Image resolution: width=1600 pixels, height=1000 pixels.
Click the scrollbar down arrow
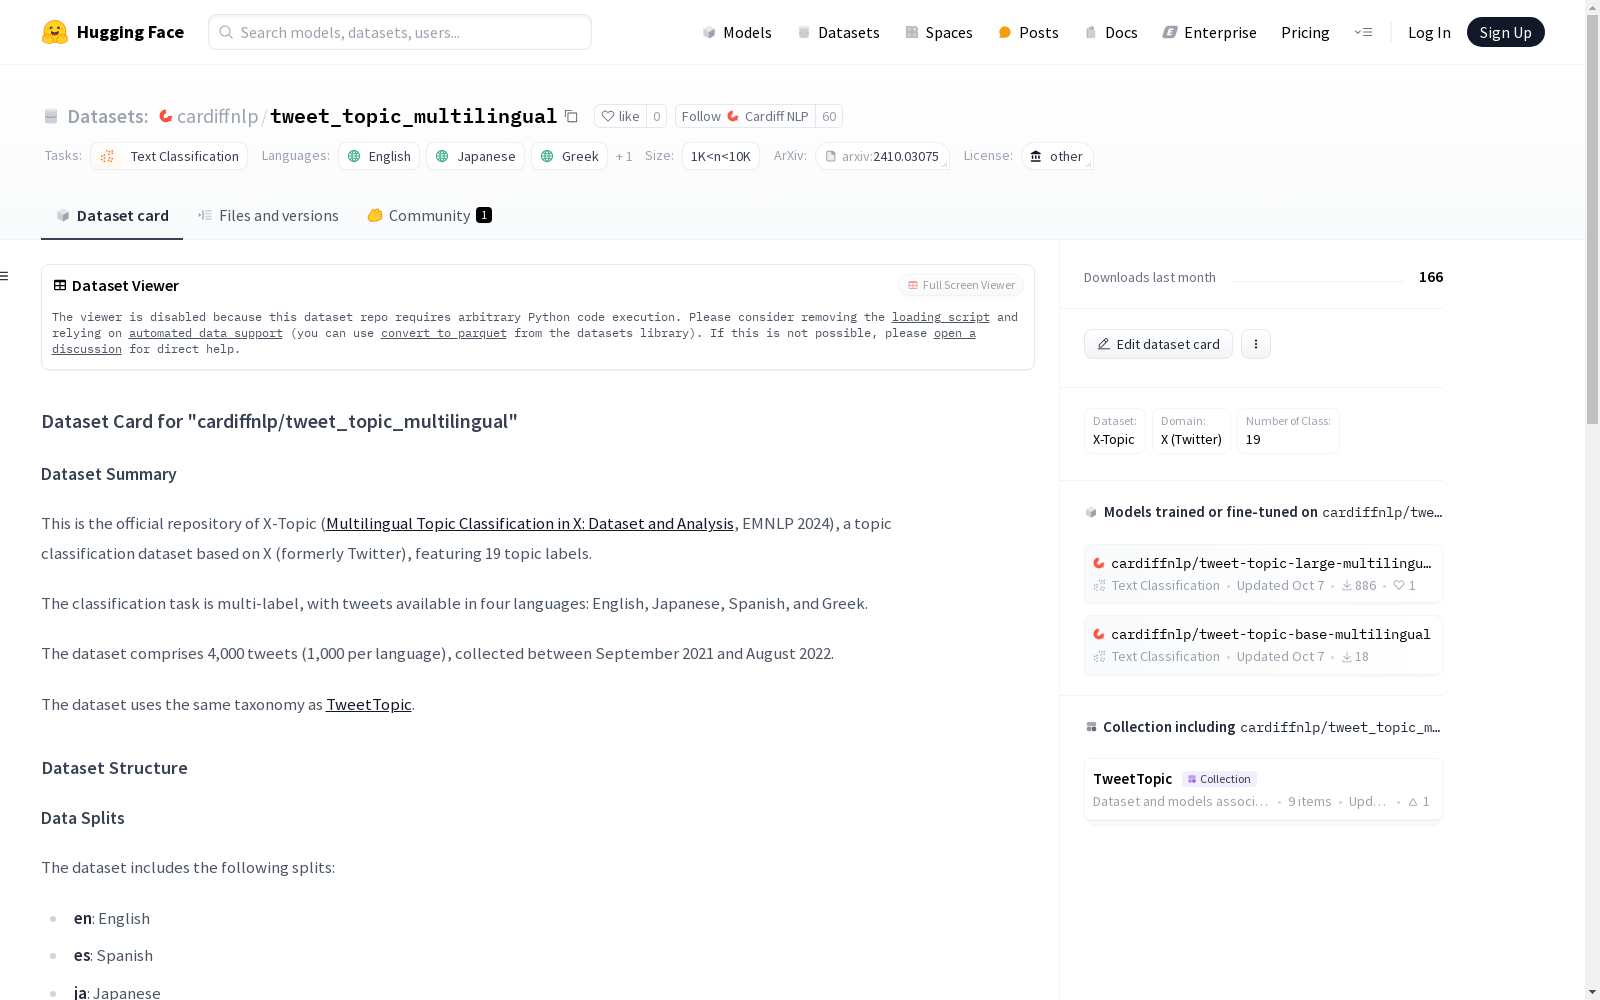click(1592, 992)
